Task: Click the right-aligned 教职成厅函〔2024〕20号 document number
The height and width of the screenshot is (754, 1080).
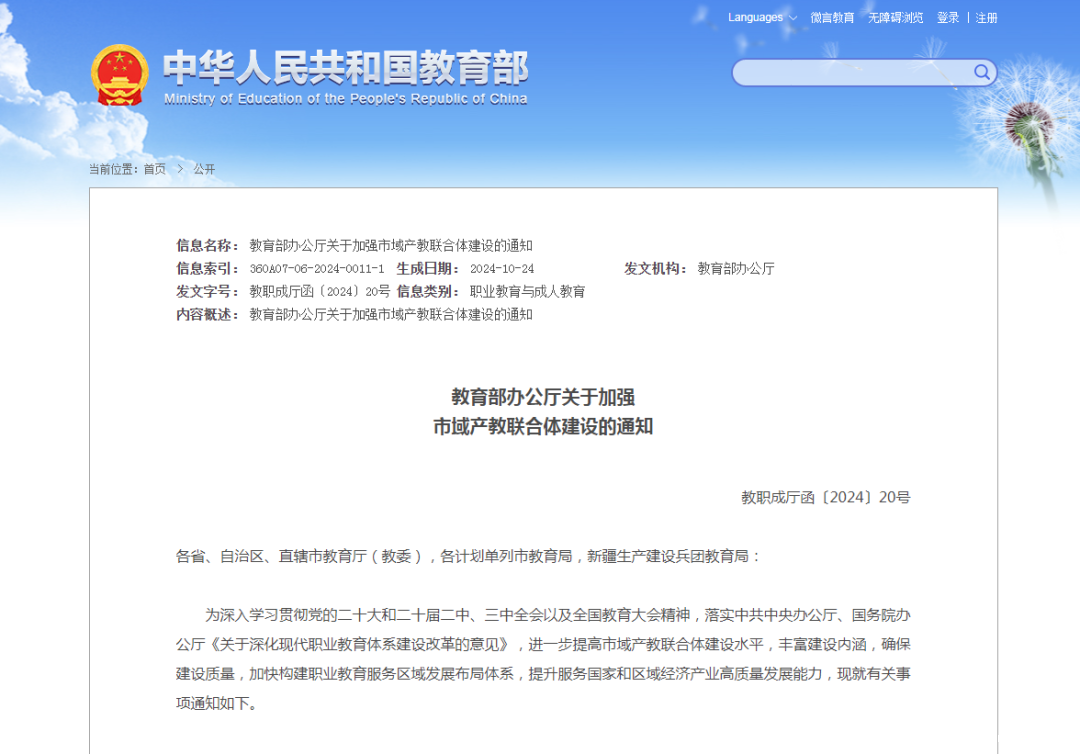Action: point(825,497)
